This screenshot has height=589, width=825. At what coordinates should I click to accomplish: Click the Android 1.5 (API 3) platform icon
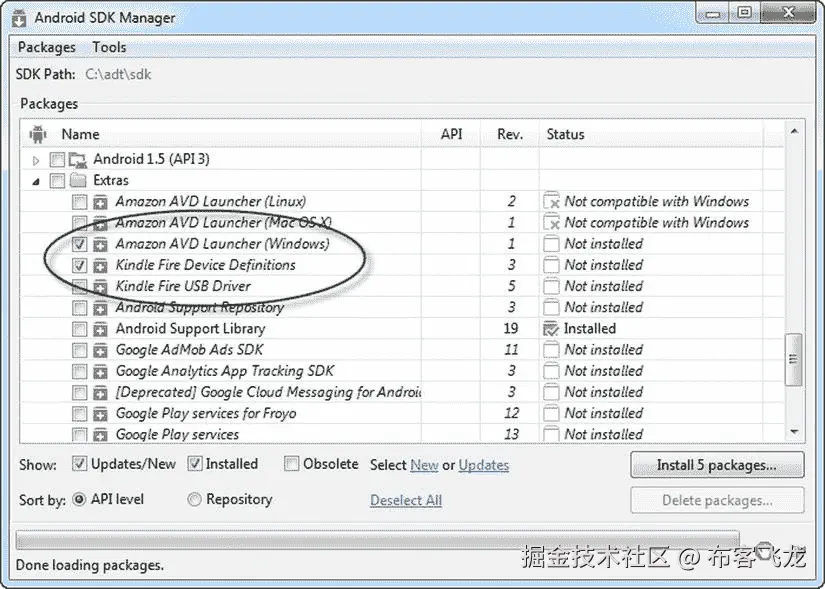78,160
